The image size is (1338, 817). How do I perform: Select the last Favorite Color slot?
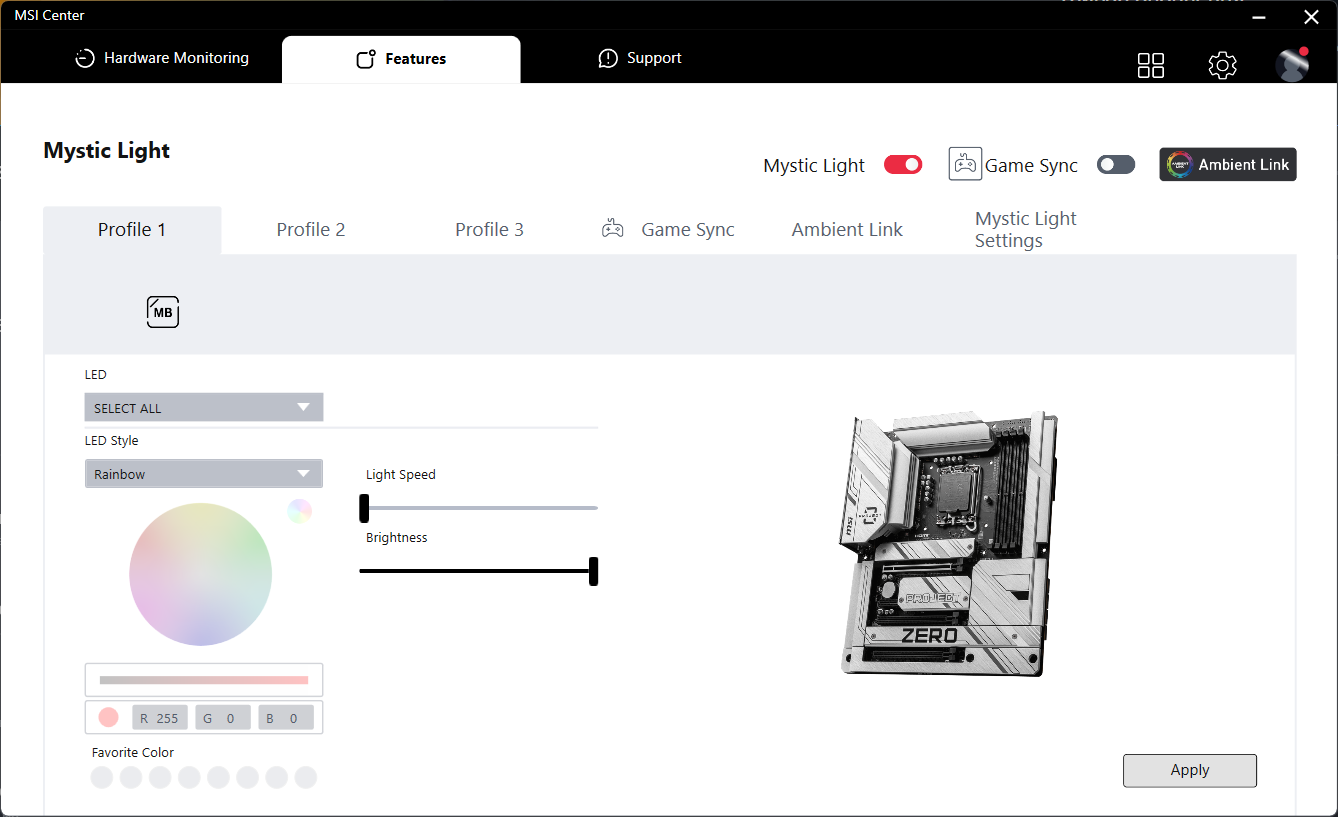pyautogui.click(x=306, y=777)
